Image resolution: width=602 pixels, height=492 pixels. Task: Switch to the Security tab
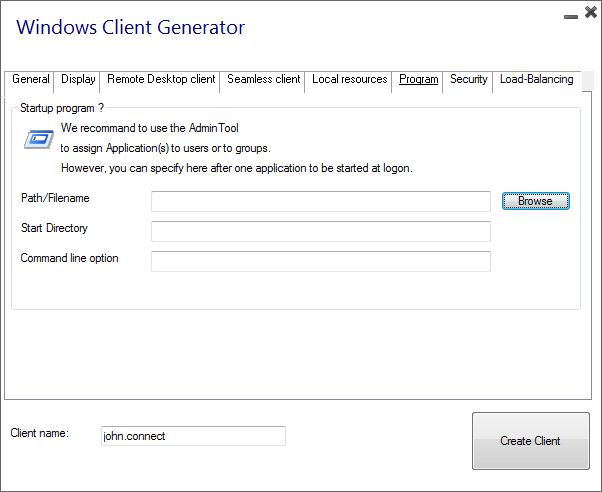[468, 81]
